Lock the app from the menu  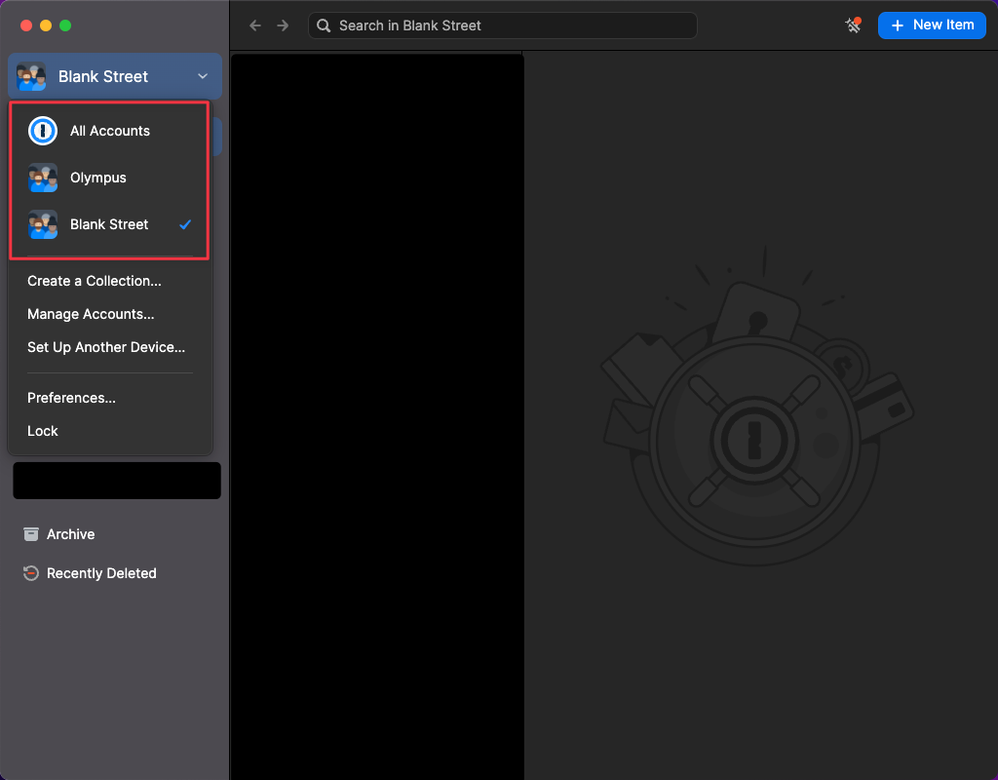43,431
